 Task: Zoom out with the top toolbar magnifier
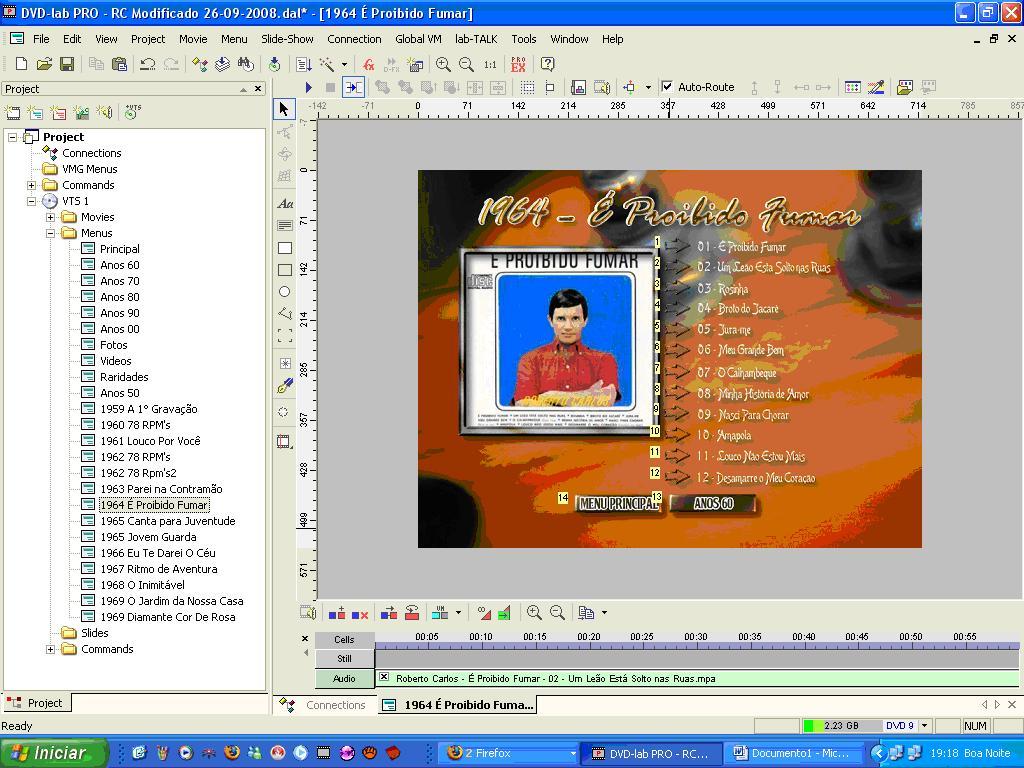(466, 64)
